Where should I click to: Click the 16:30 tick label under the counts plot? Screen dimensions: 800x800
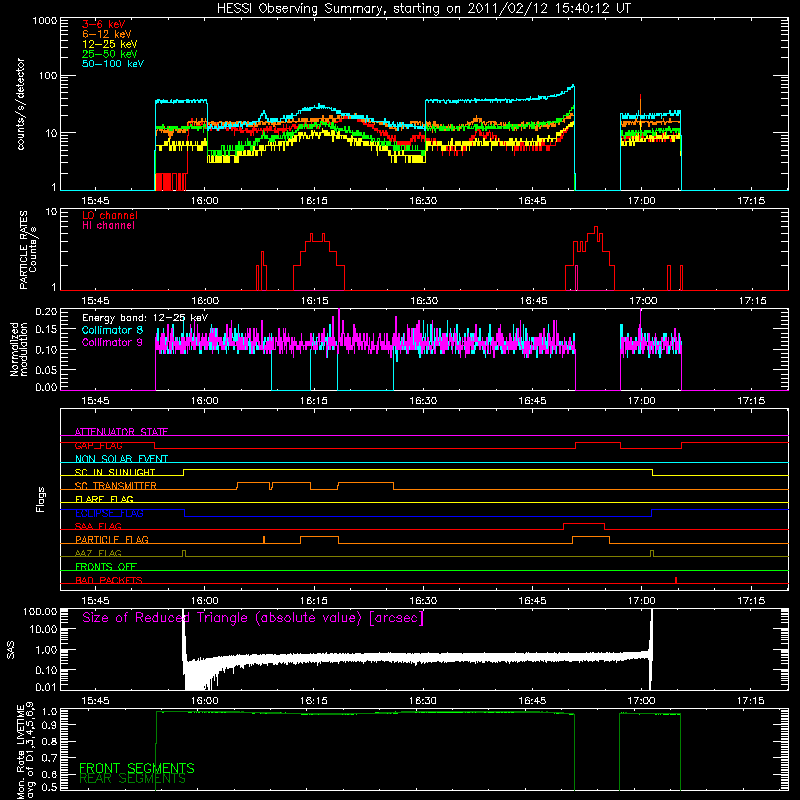tap(423, 201)
